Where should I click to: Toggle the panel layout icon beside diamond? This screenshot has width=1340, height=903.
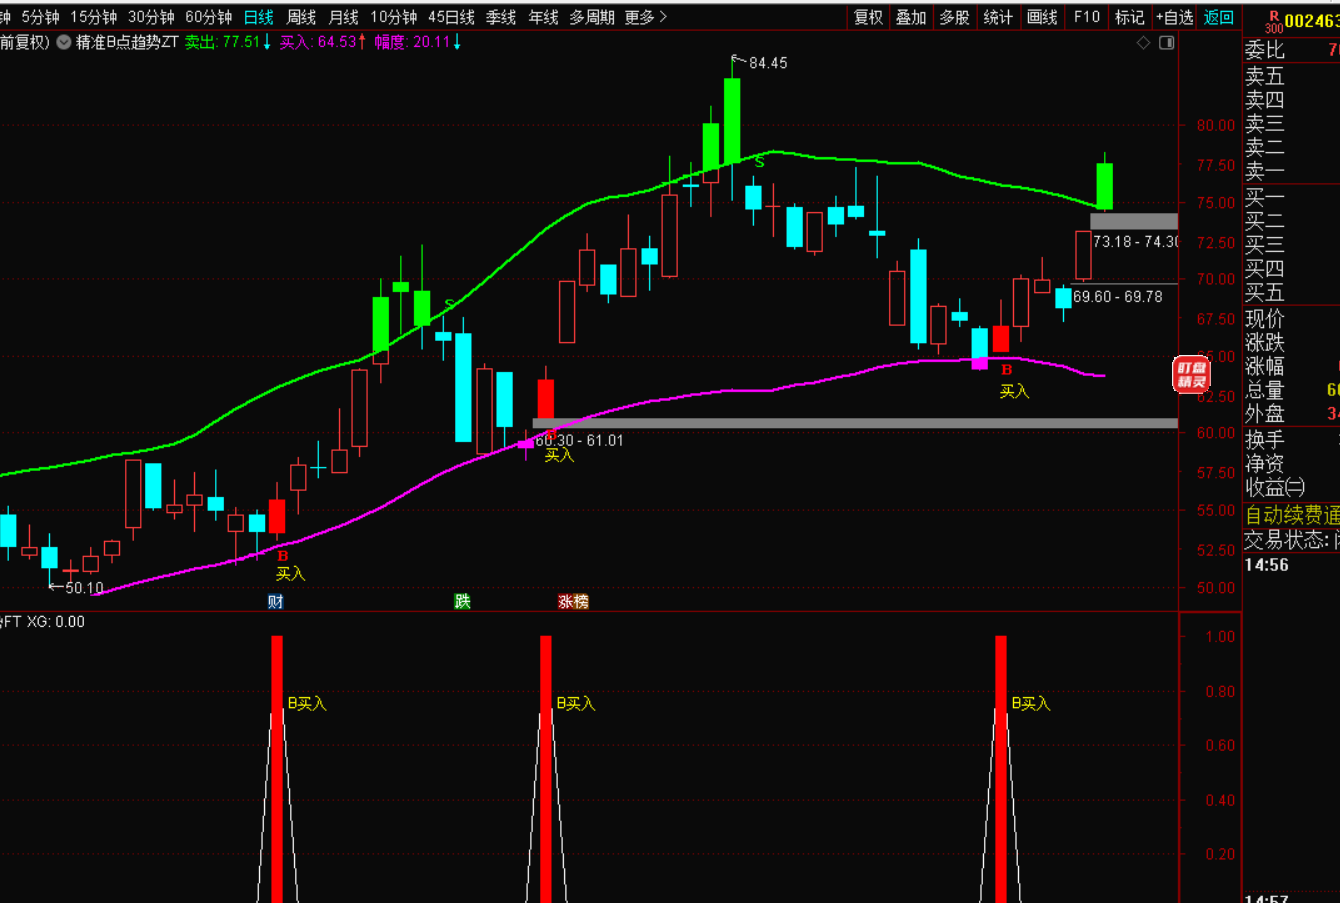click(1166, 43)
